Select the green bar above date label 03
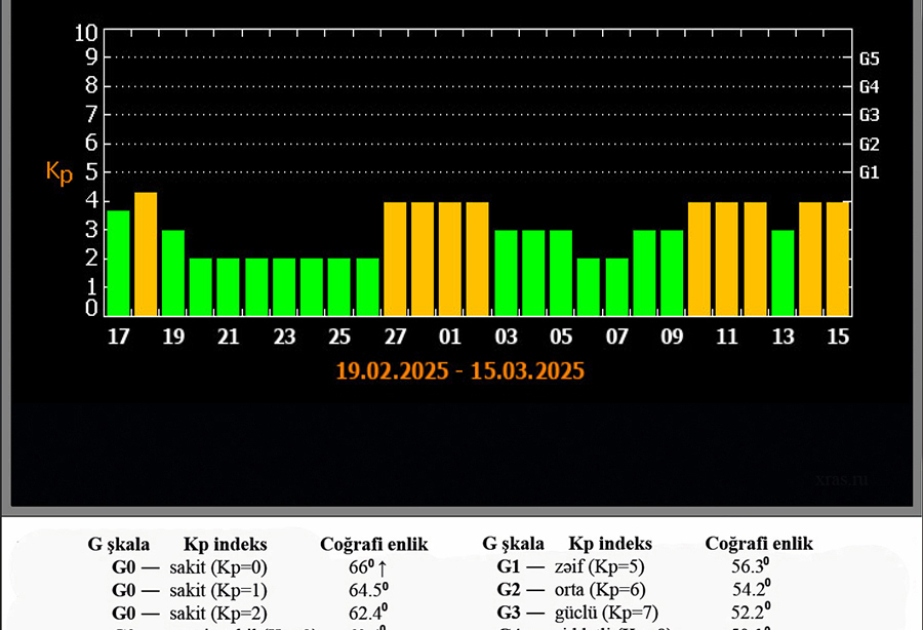 506,273
